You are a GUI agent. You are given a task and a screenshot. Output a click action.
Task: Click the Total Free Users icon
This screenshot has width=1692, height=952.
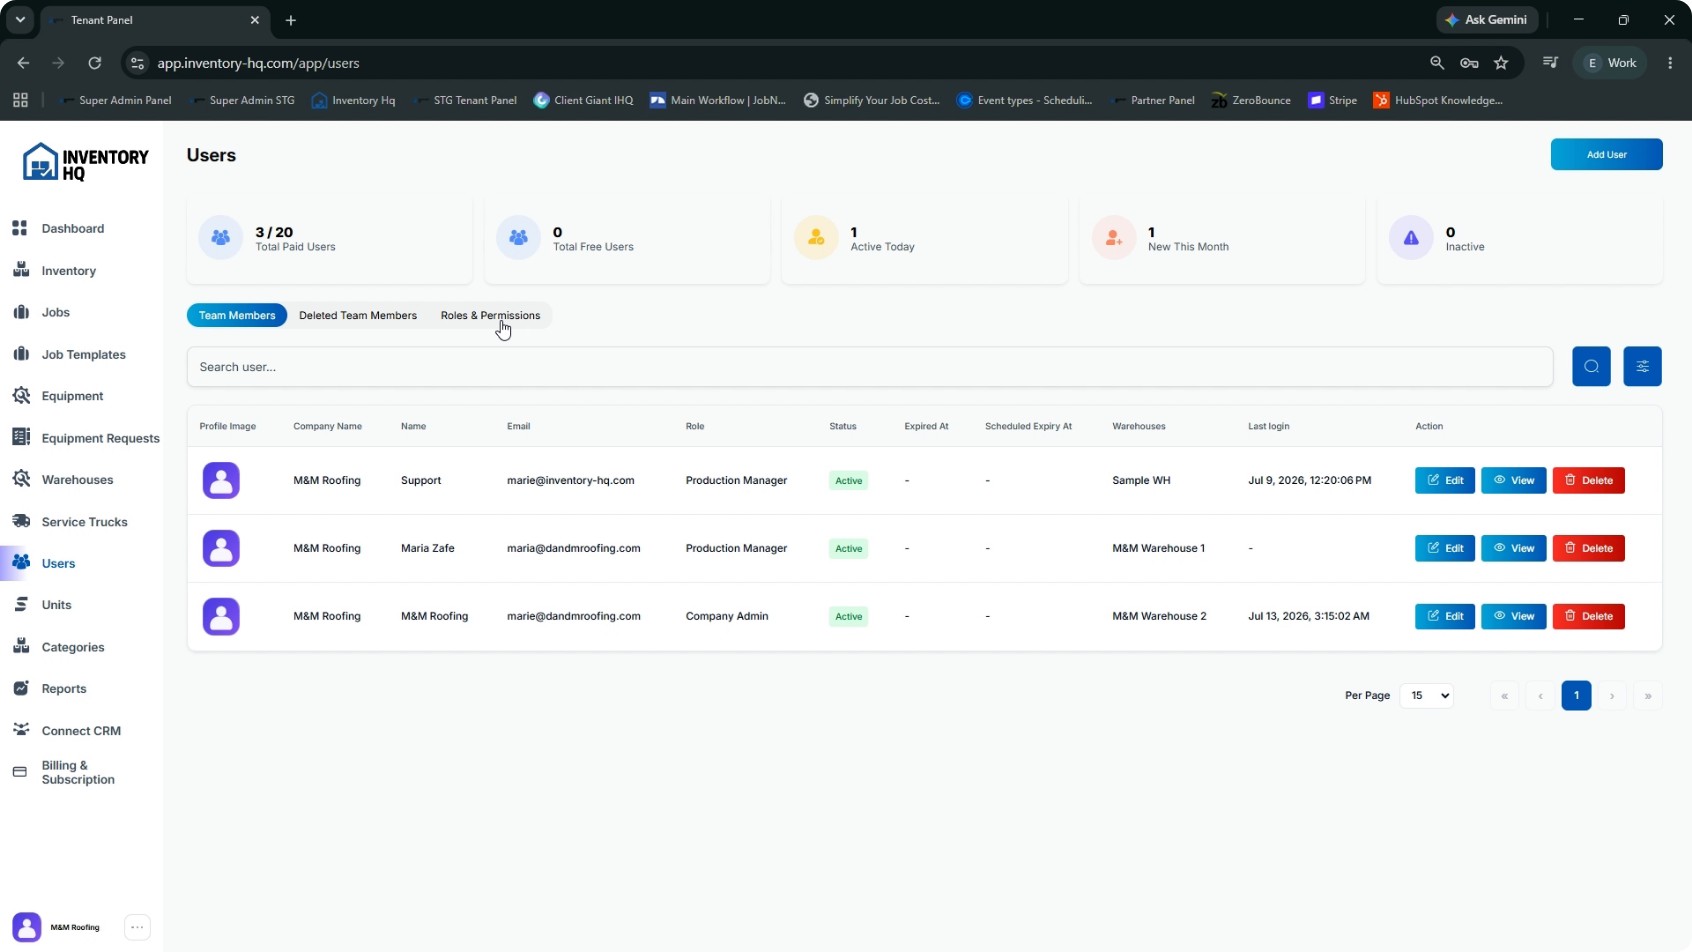[518, 238]
